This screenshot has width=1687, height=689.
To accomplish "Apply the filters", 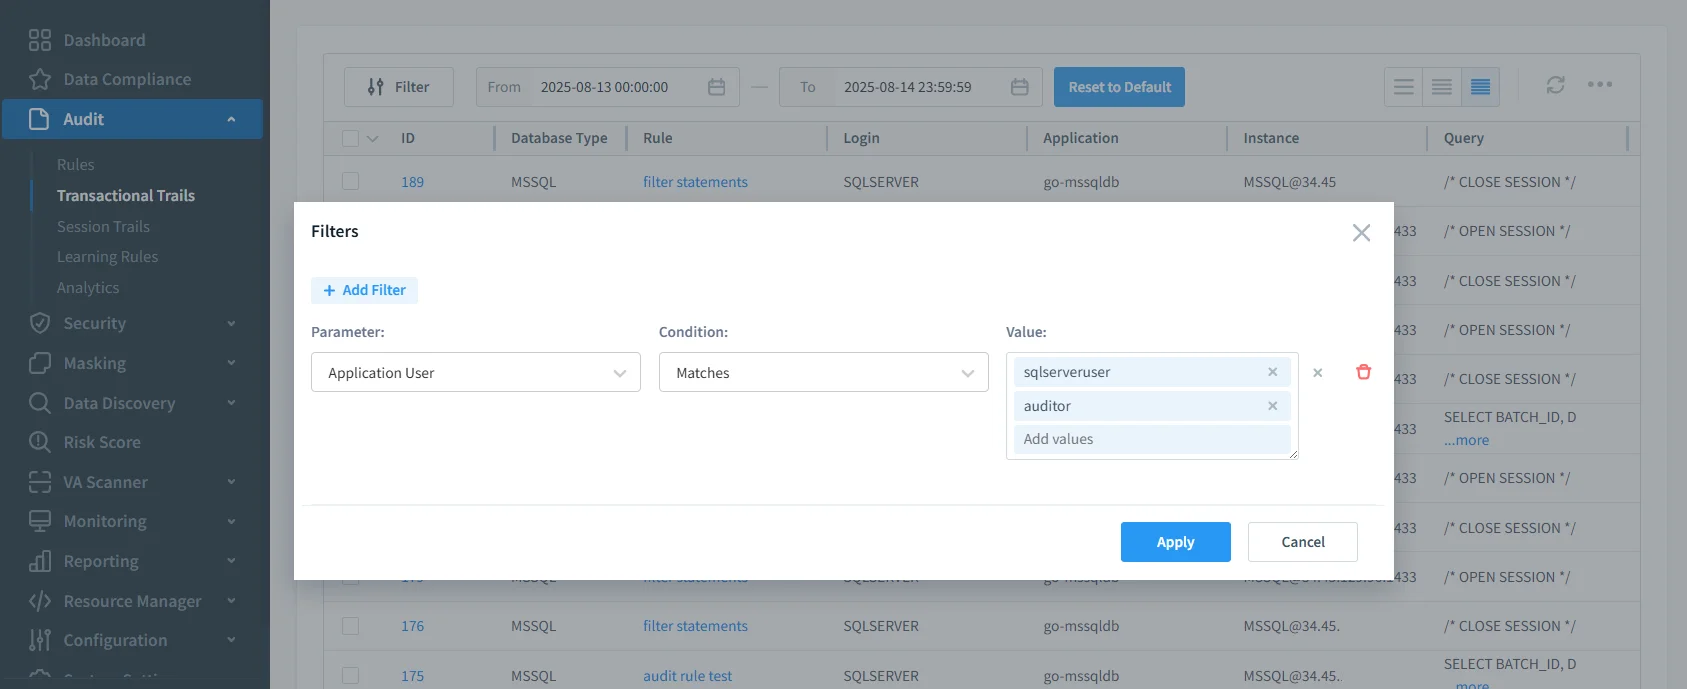I will pyautogui.click(x=1176, y=542).
